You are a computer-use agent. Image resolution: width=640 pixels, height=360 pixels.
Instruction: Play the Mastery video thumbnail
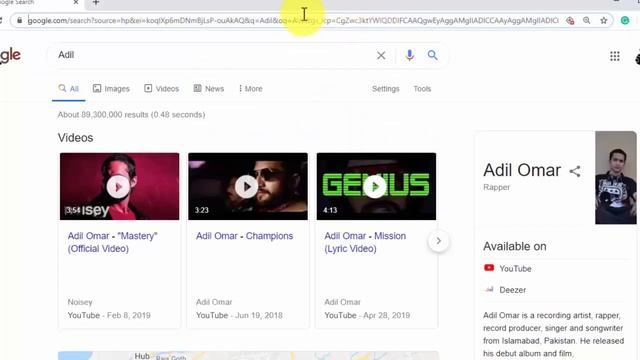point(119,187)
